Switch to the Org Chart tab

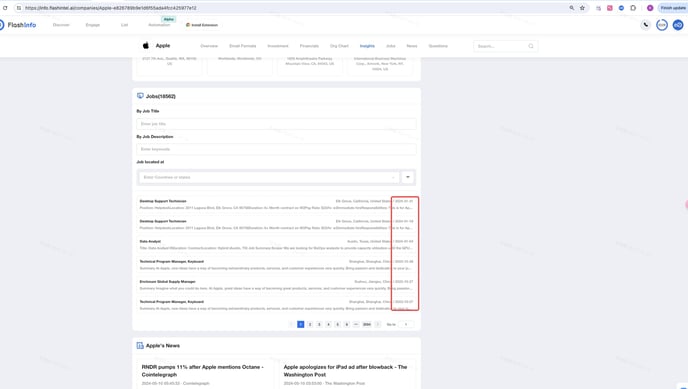tap(339, 46)
